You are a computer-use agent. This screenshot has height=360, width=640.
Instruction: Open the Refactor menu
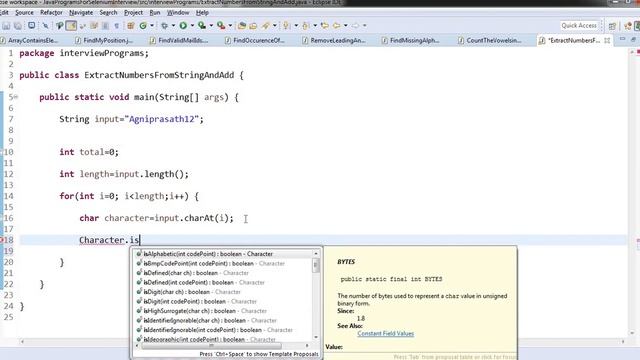tap(51, 13)
